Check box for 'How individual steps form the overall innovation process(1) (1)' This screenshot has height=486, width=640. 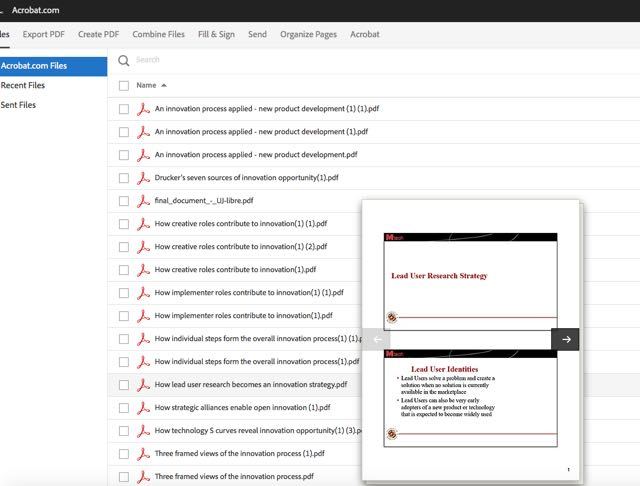point(124,339)
